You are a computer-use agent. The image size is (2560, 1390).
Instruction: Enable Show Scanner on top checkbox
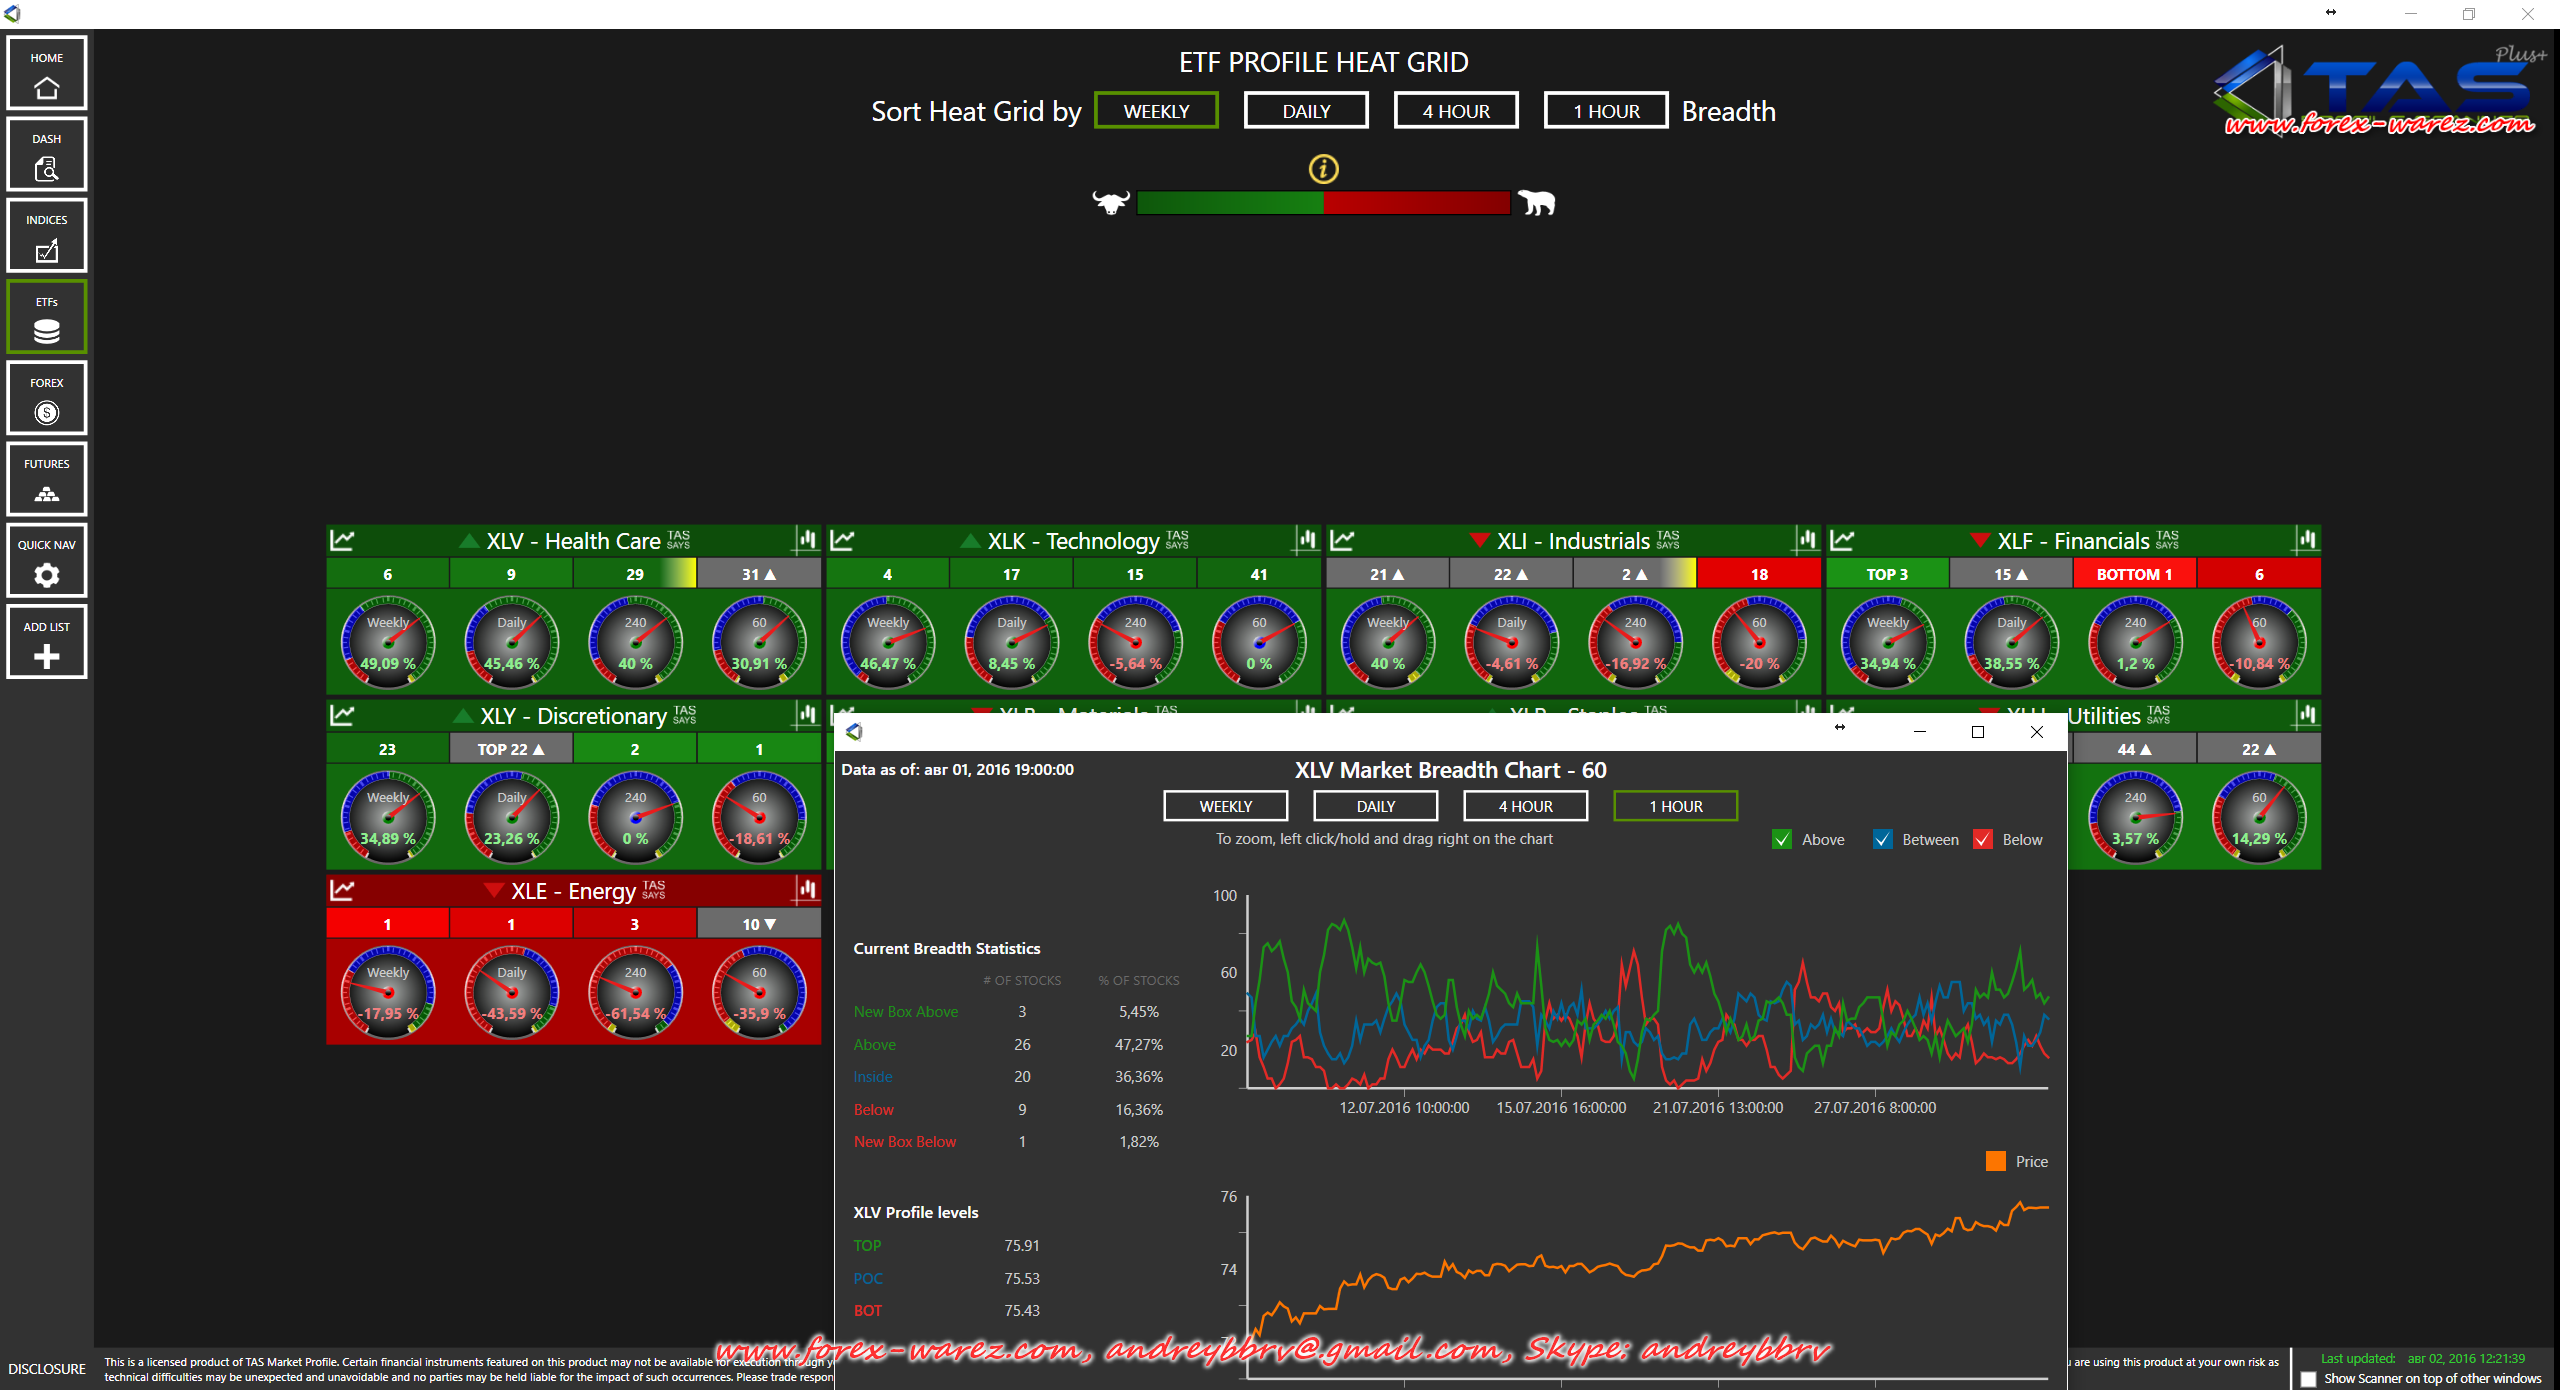point(2308,1379)
